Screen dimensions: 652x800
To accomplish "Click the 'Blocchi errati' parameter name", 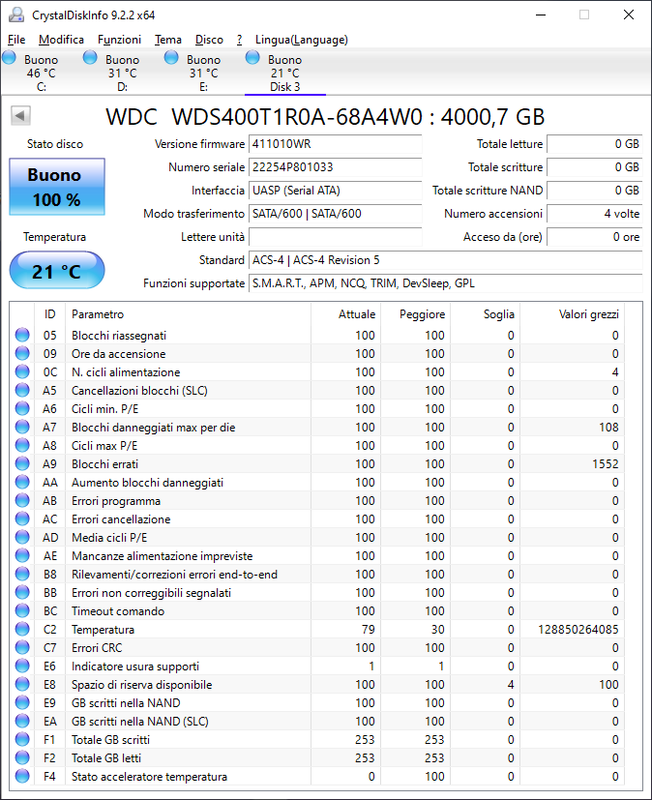I will tap(105, 464).
